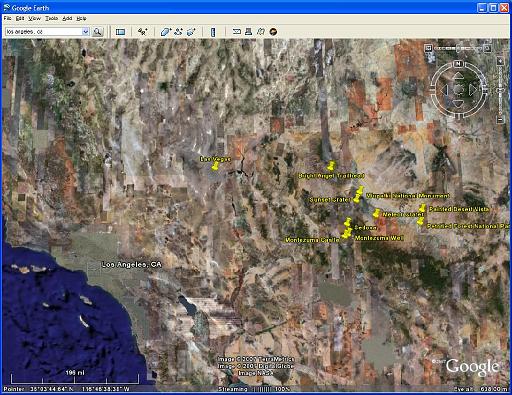Open the View menu
The width and height of the screenshot is (512, 395).
coord(34,18)
